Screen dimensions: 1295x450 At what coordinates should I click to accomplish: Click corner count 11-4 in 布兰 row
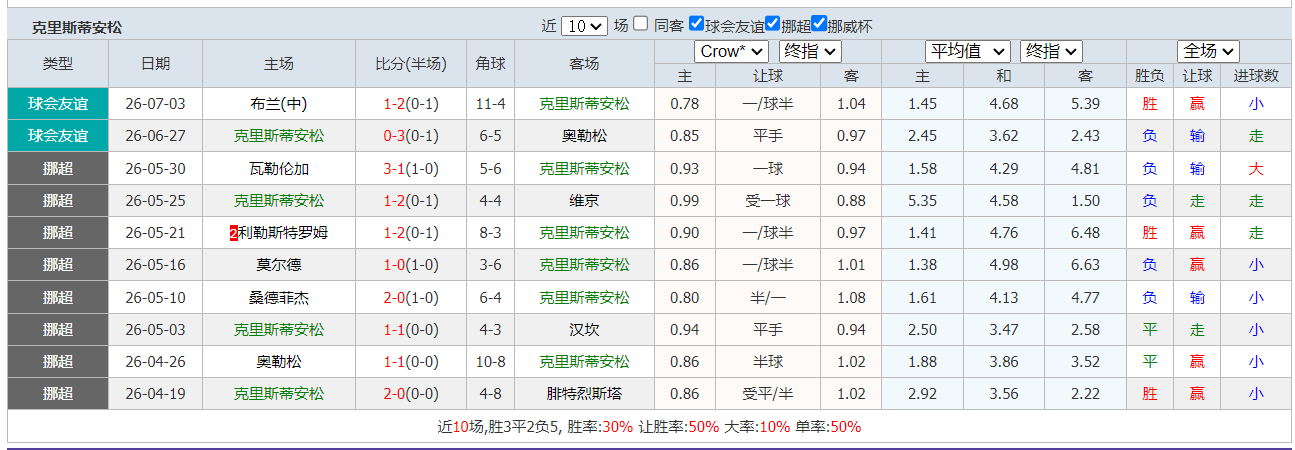[490, 104]
